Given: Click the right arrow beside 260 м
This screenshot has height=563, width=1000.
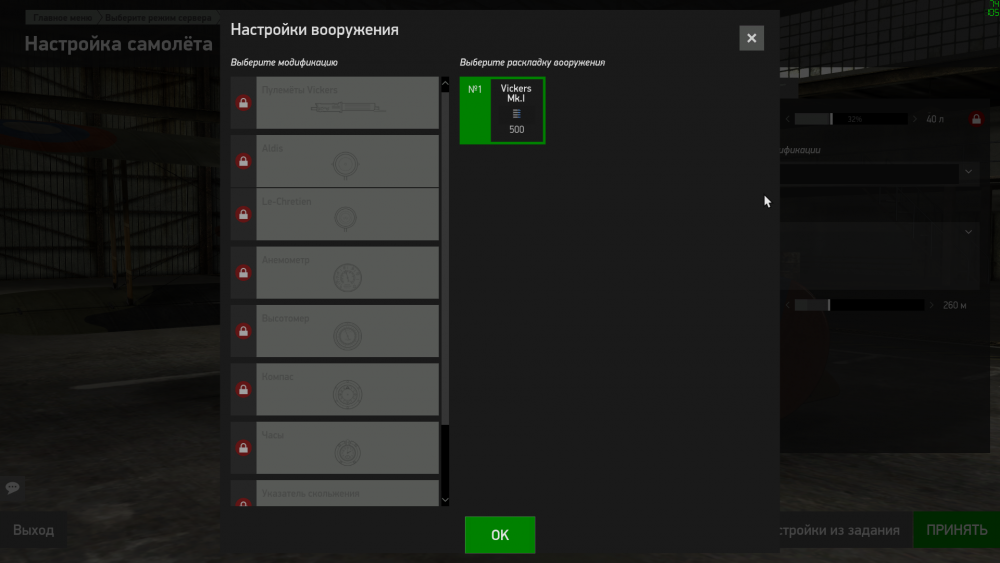Looking at the screenshot, I should point(931,305).
